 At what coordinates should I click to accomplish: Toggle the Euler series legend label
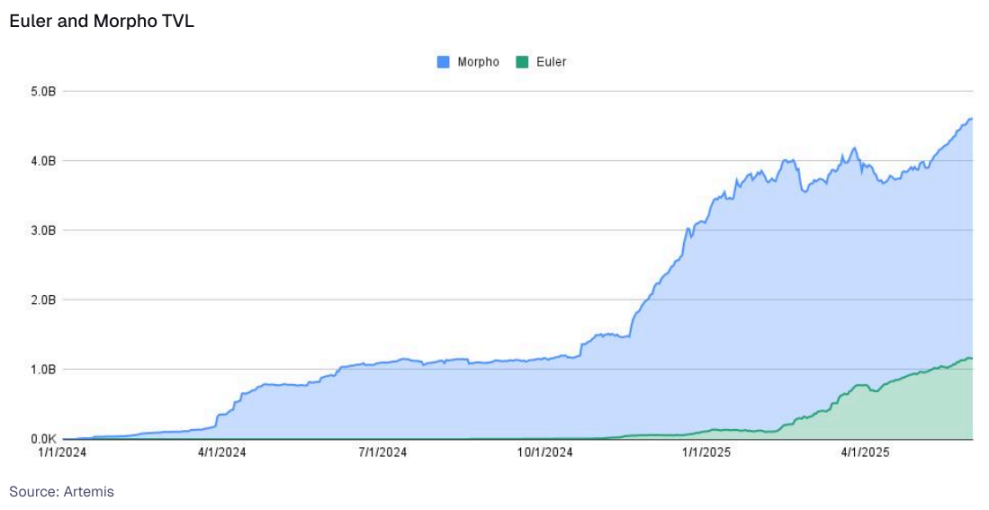point(551,62)
